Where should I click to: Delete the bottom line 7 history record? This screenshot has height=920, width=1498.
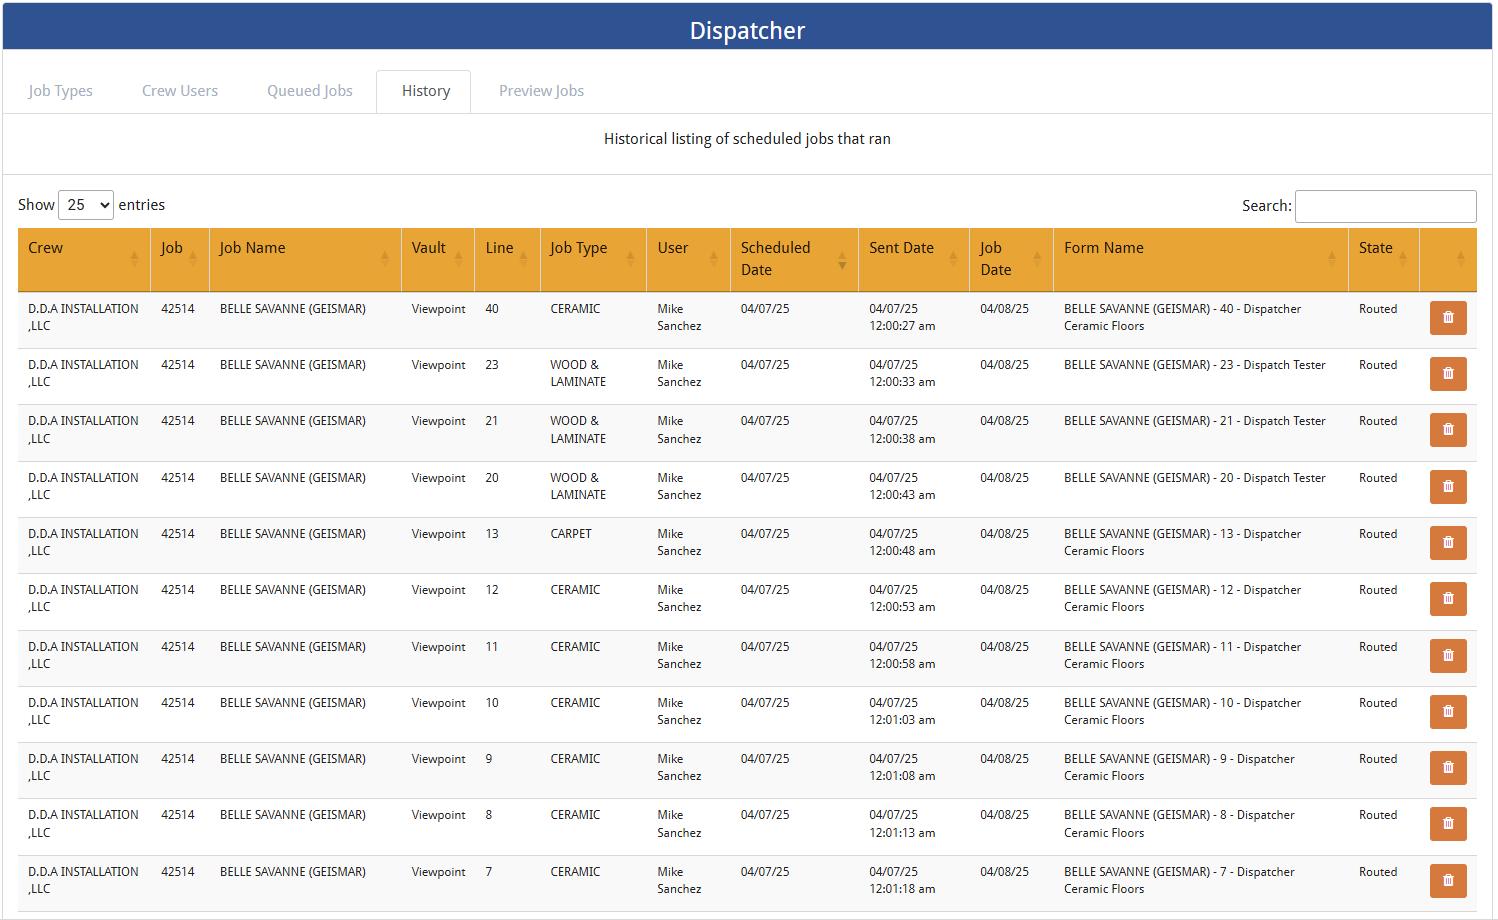[1448, 880]
